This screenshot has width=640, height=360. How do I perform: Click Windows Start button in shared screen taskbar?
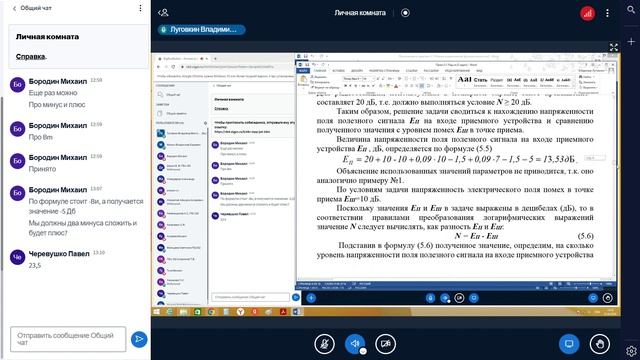(x=156, y=312)
